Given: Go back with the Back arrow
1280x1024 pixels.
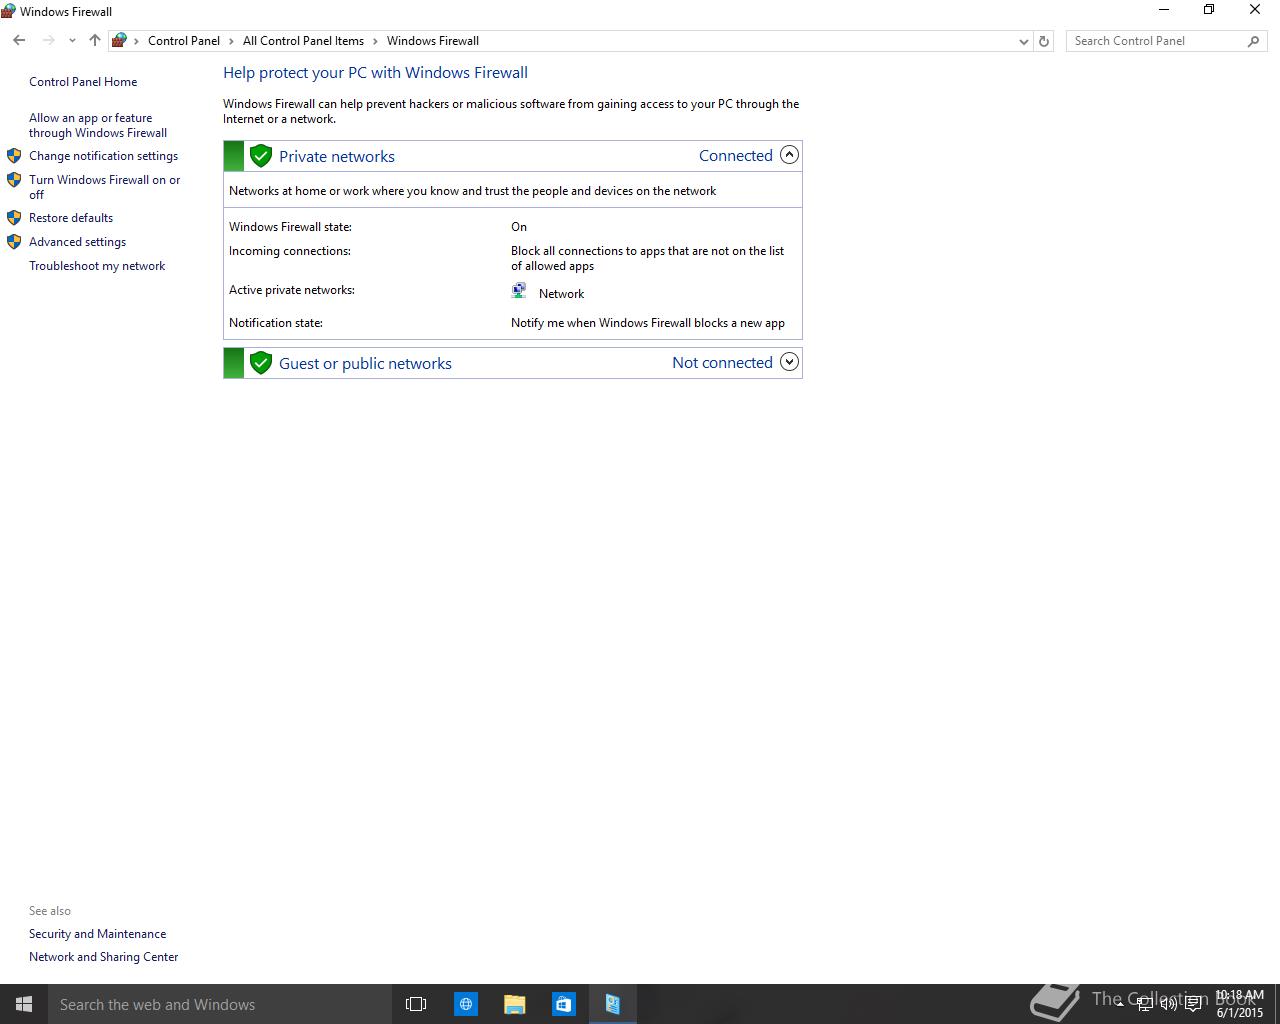Looking at the screenshot, I should coord(19,41).
